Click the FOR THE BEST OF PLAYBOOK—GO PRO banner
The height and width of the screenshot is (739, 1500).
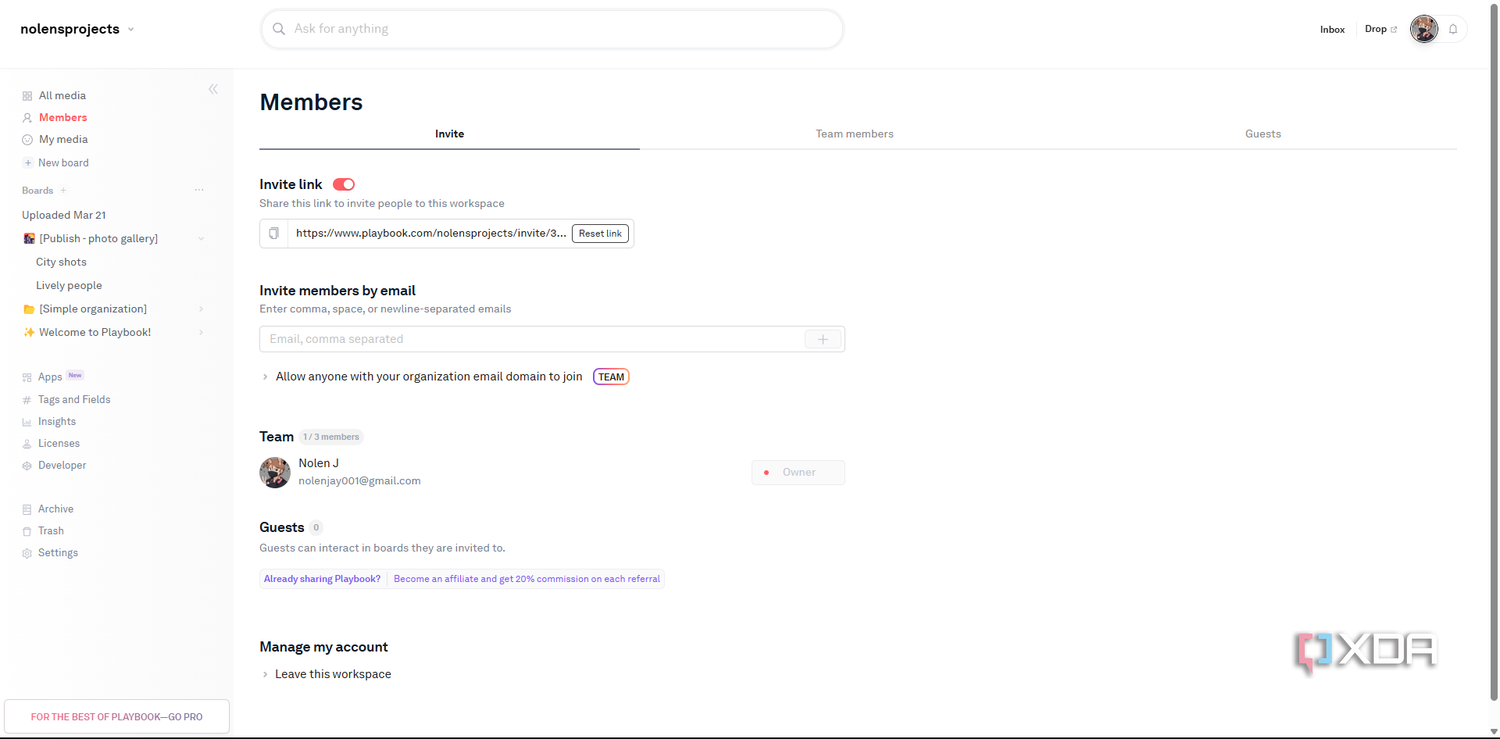coord(117,717)
